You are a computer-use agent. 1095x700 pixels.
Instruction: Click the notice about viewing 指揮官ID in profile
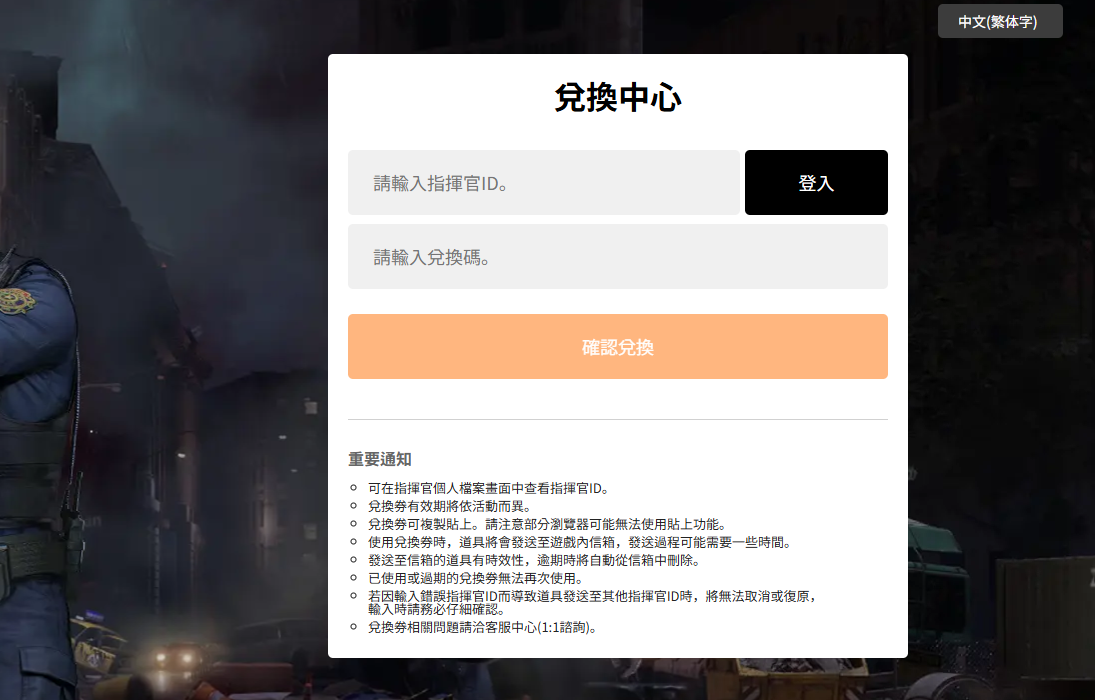click(488, 489)
